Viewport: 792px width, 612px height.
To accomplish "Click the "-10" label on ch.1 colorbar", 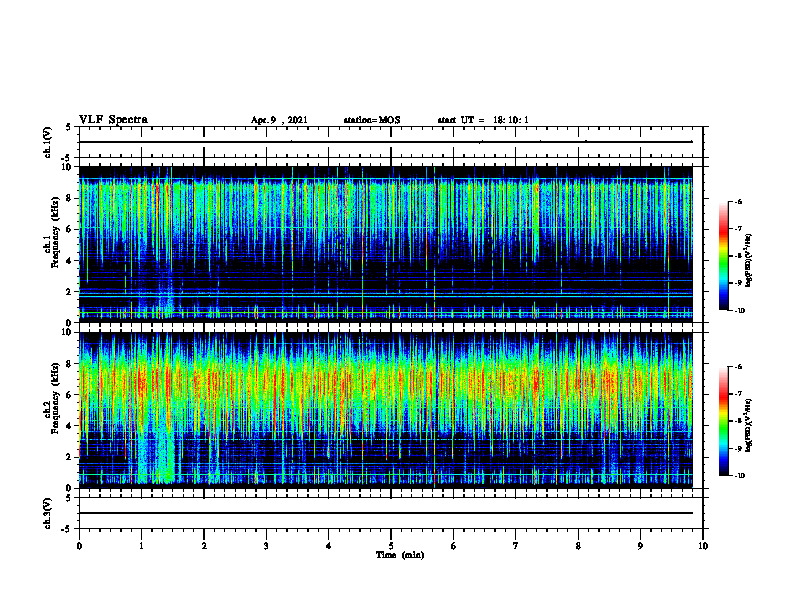I will [x=739, y=310].
